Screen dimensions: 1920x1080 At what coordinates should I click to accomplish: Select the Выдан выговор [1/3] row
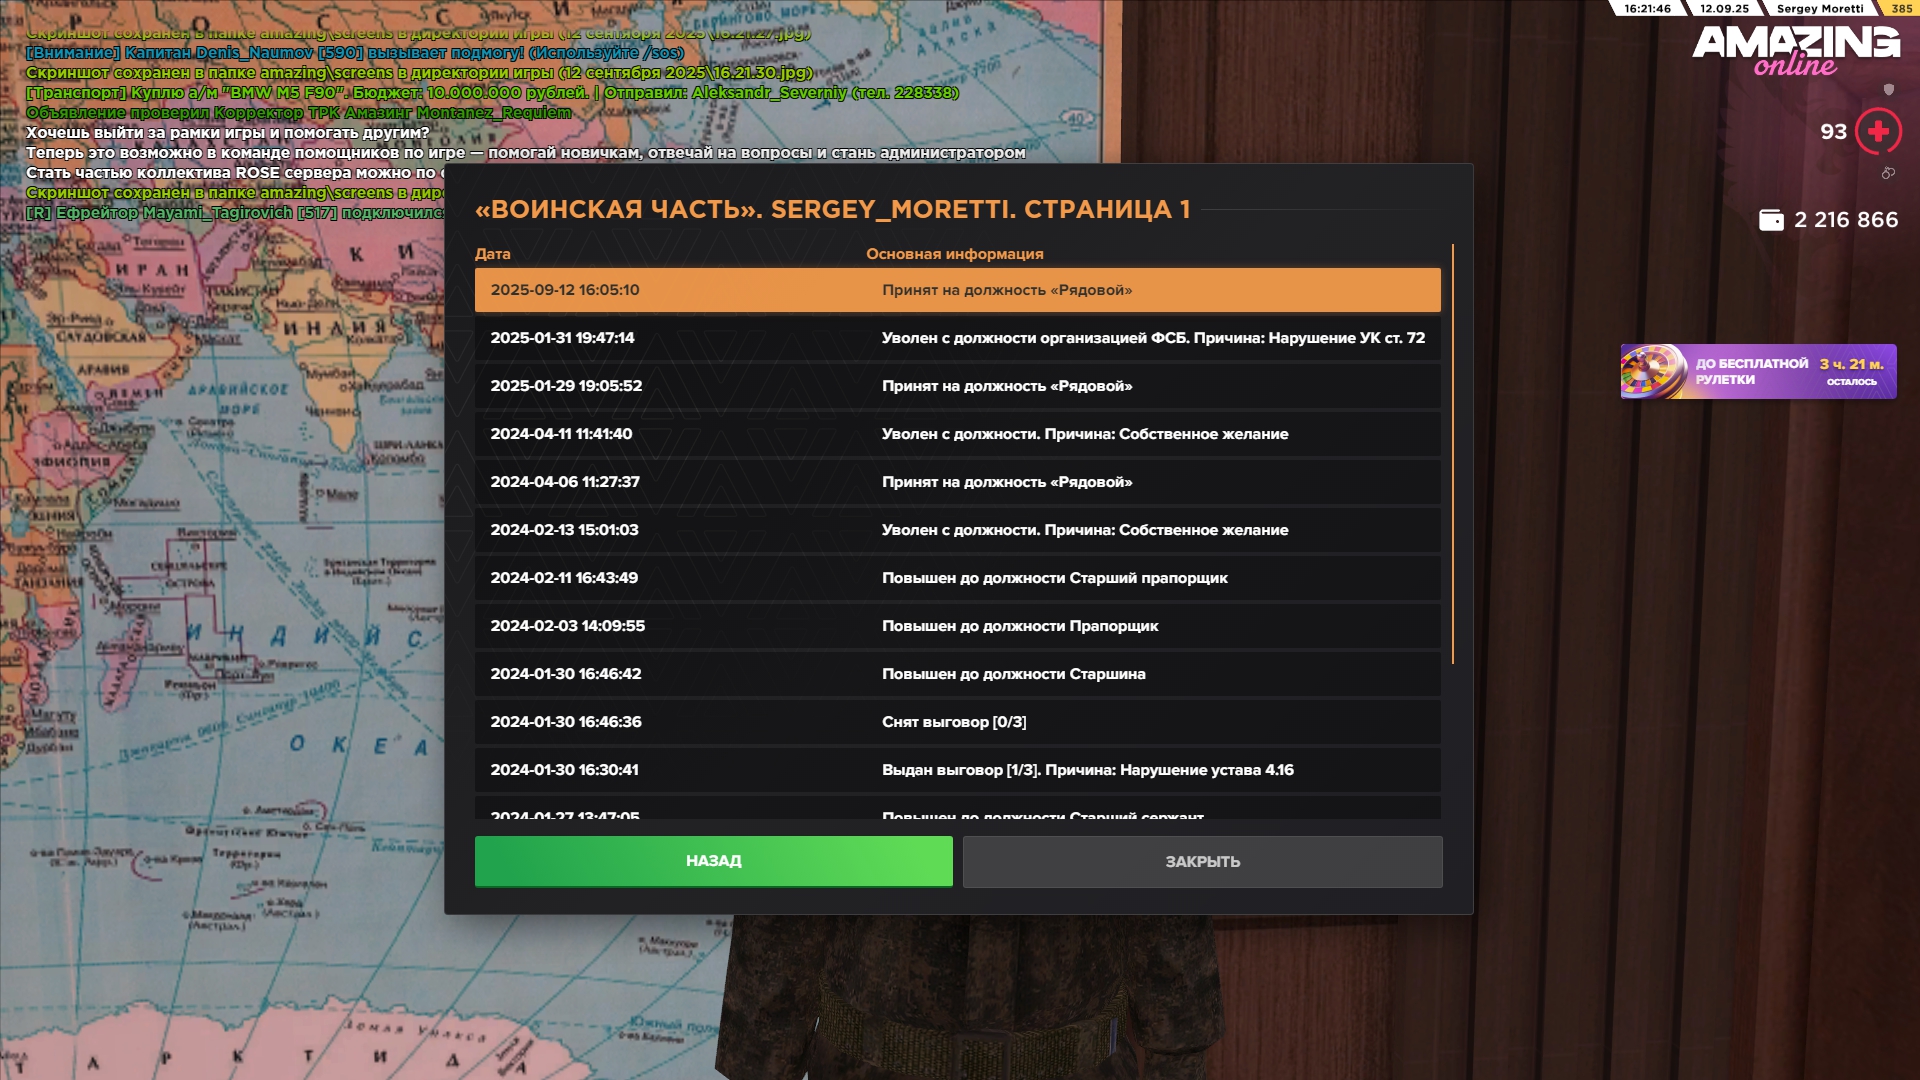(957, 770)
